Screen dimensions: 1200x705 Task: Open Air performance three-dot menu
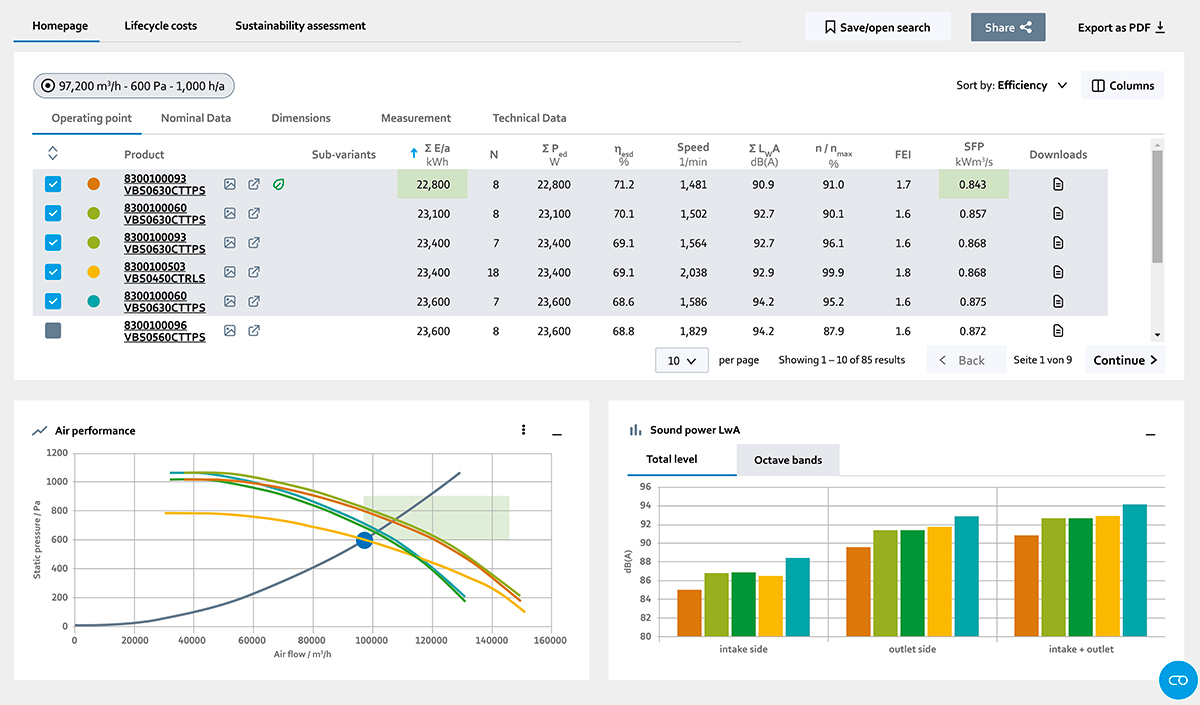523,430
